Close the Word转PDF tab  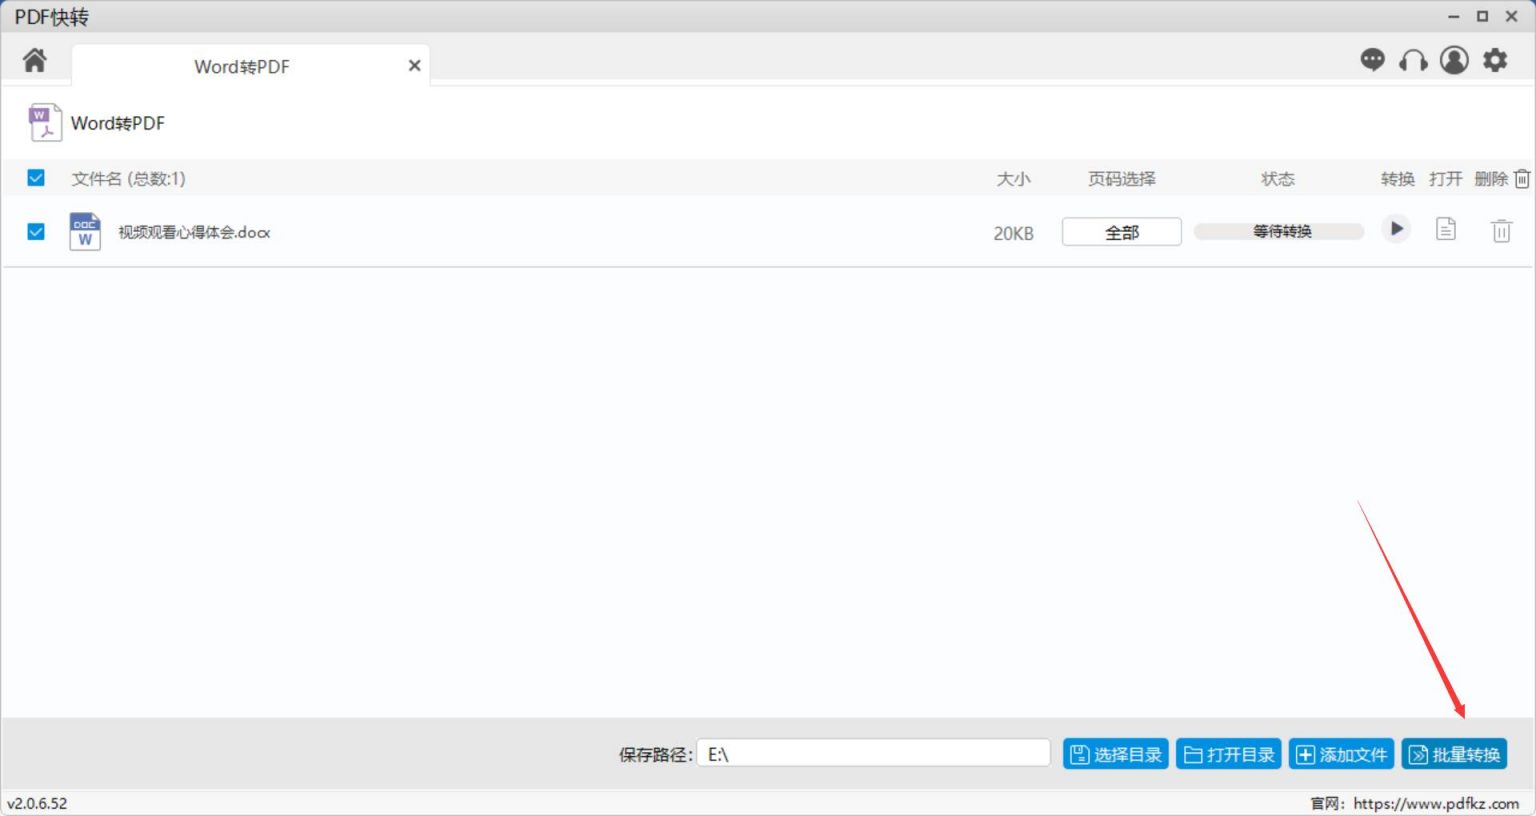414,66
